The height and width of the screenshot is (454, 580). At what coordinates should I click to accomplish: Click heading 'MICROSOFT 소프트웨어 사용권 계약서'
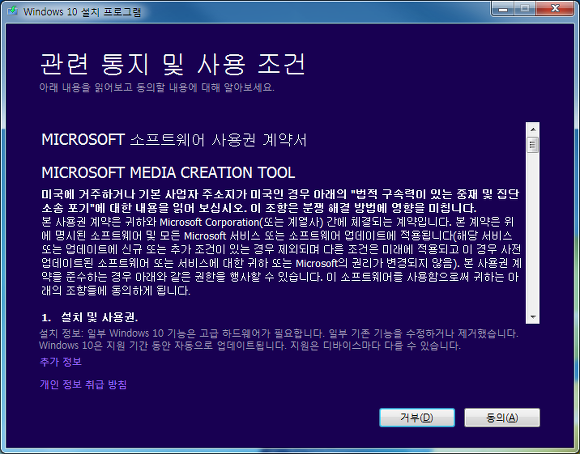point(174,140)
